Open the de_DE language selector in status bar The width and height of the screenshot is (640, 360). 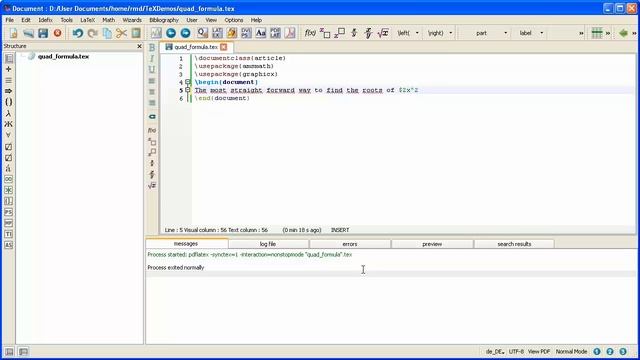point(495,352)
